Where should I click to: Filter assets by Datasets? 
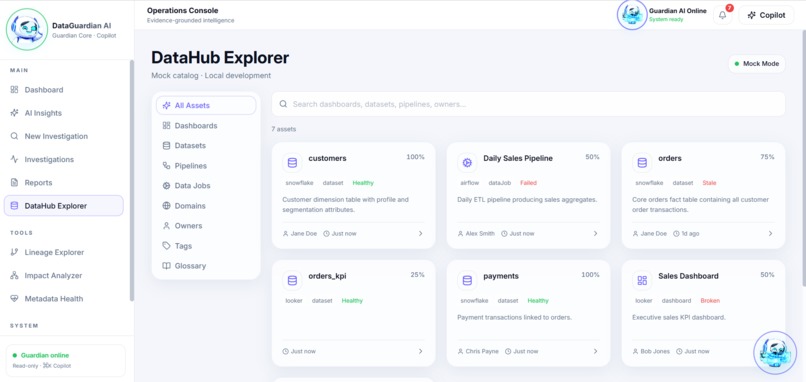pos(206,145)
